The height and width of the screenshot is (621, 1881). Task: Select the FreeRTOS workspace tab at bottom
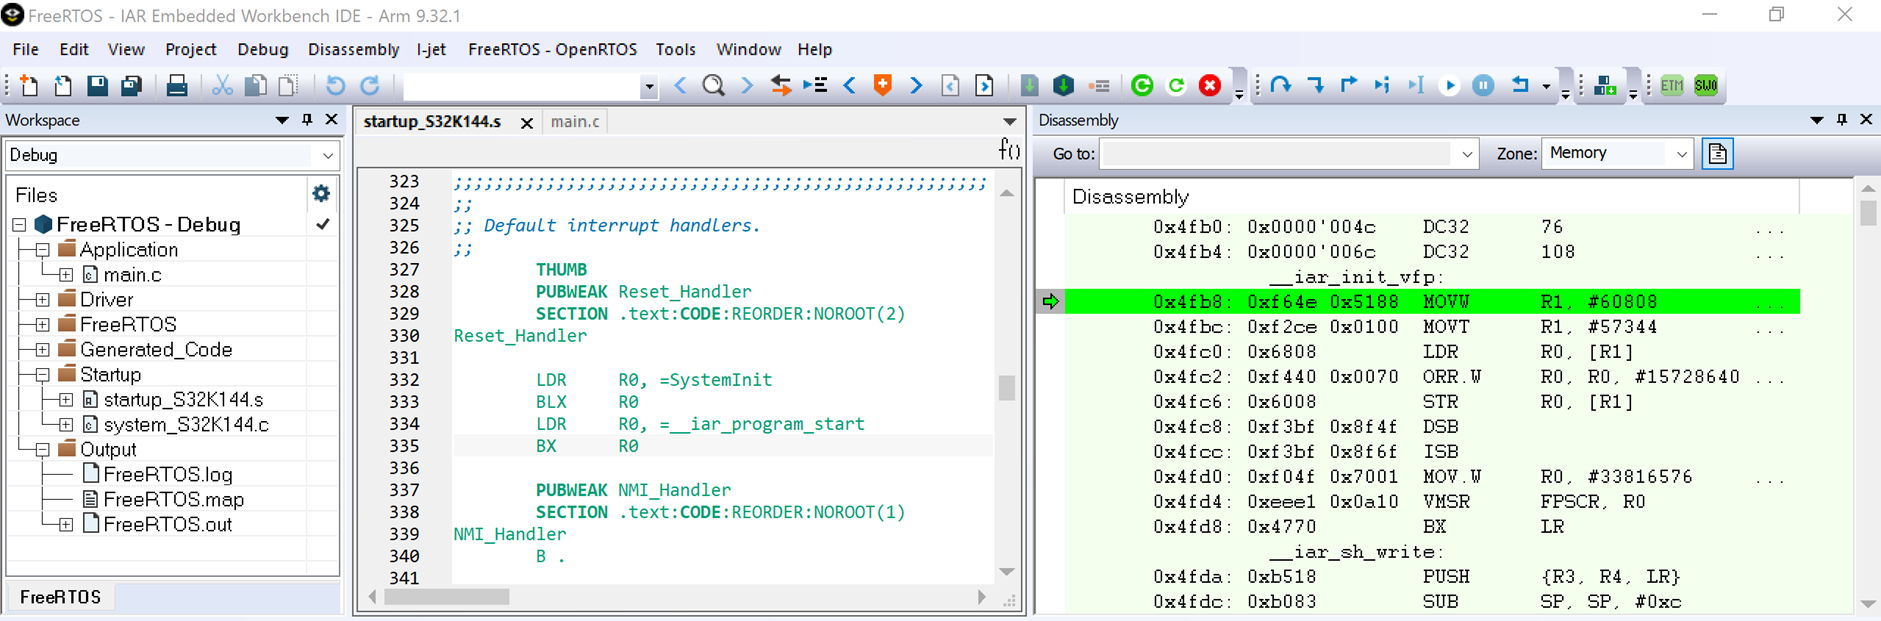click(x=60, y=597)
